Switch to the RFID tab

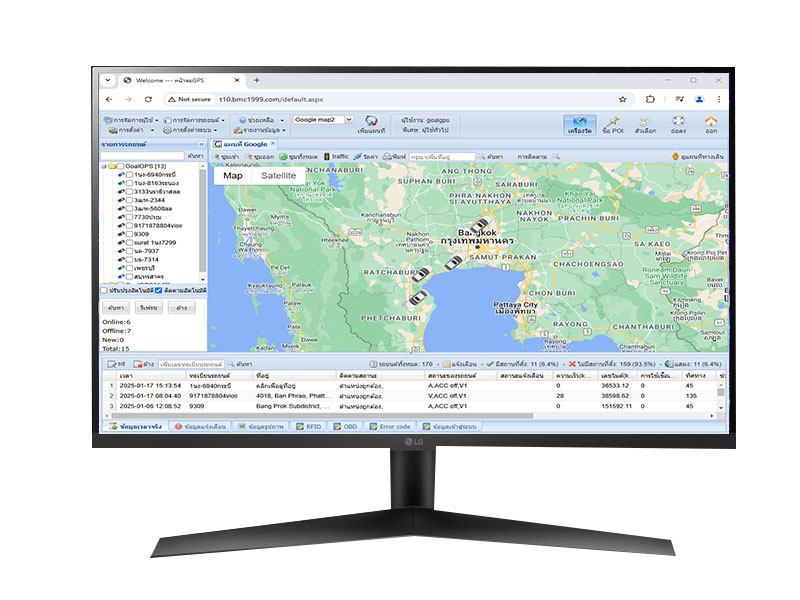(309, 427)
